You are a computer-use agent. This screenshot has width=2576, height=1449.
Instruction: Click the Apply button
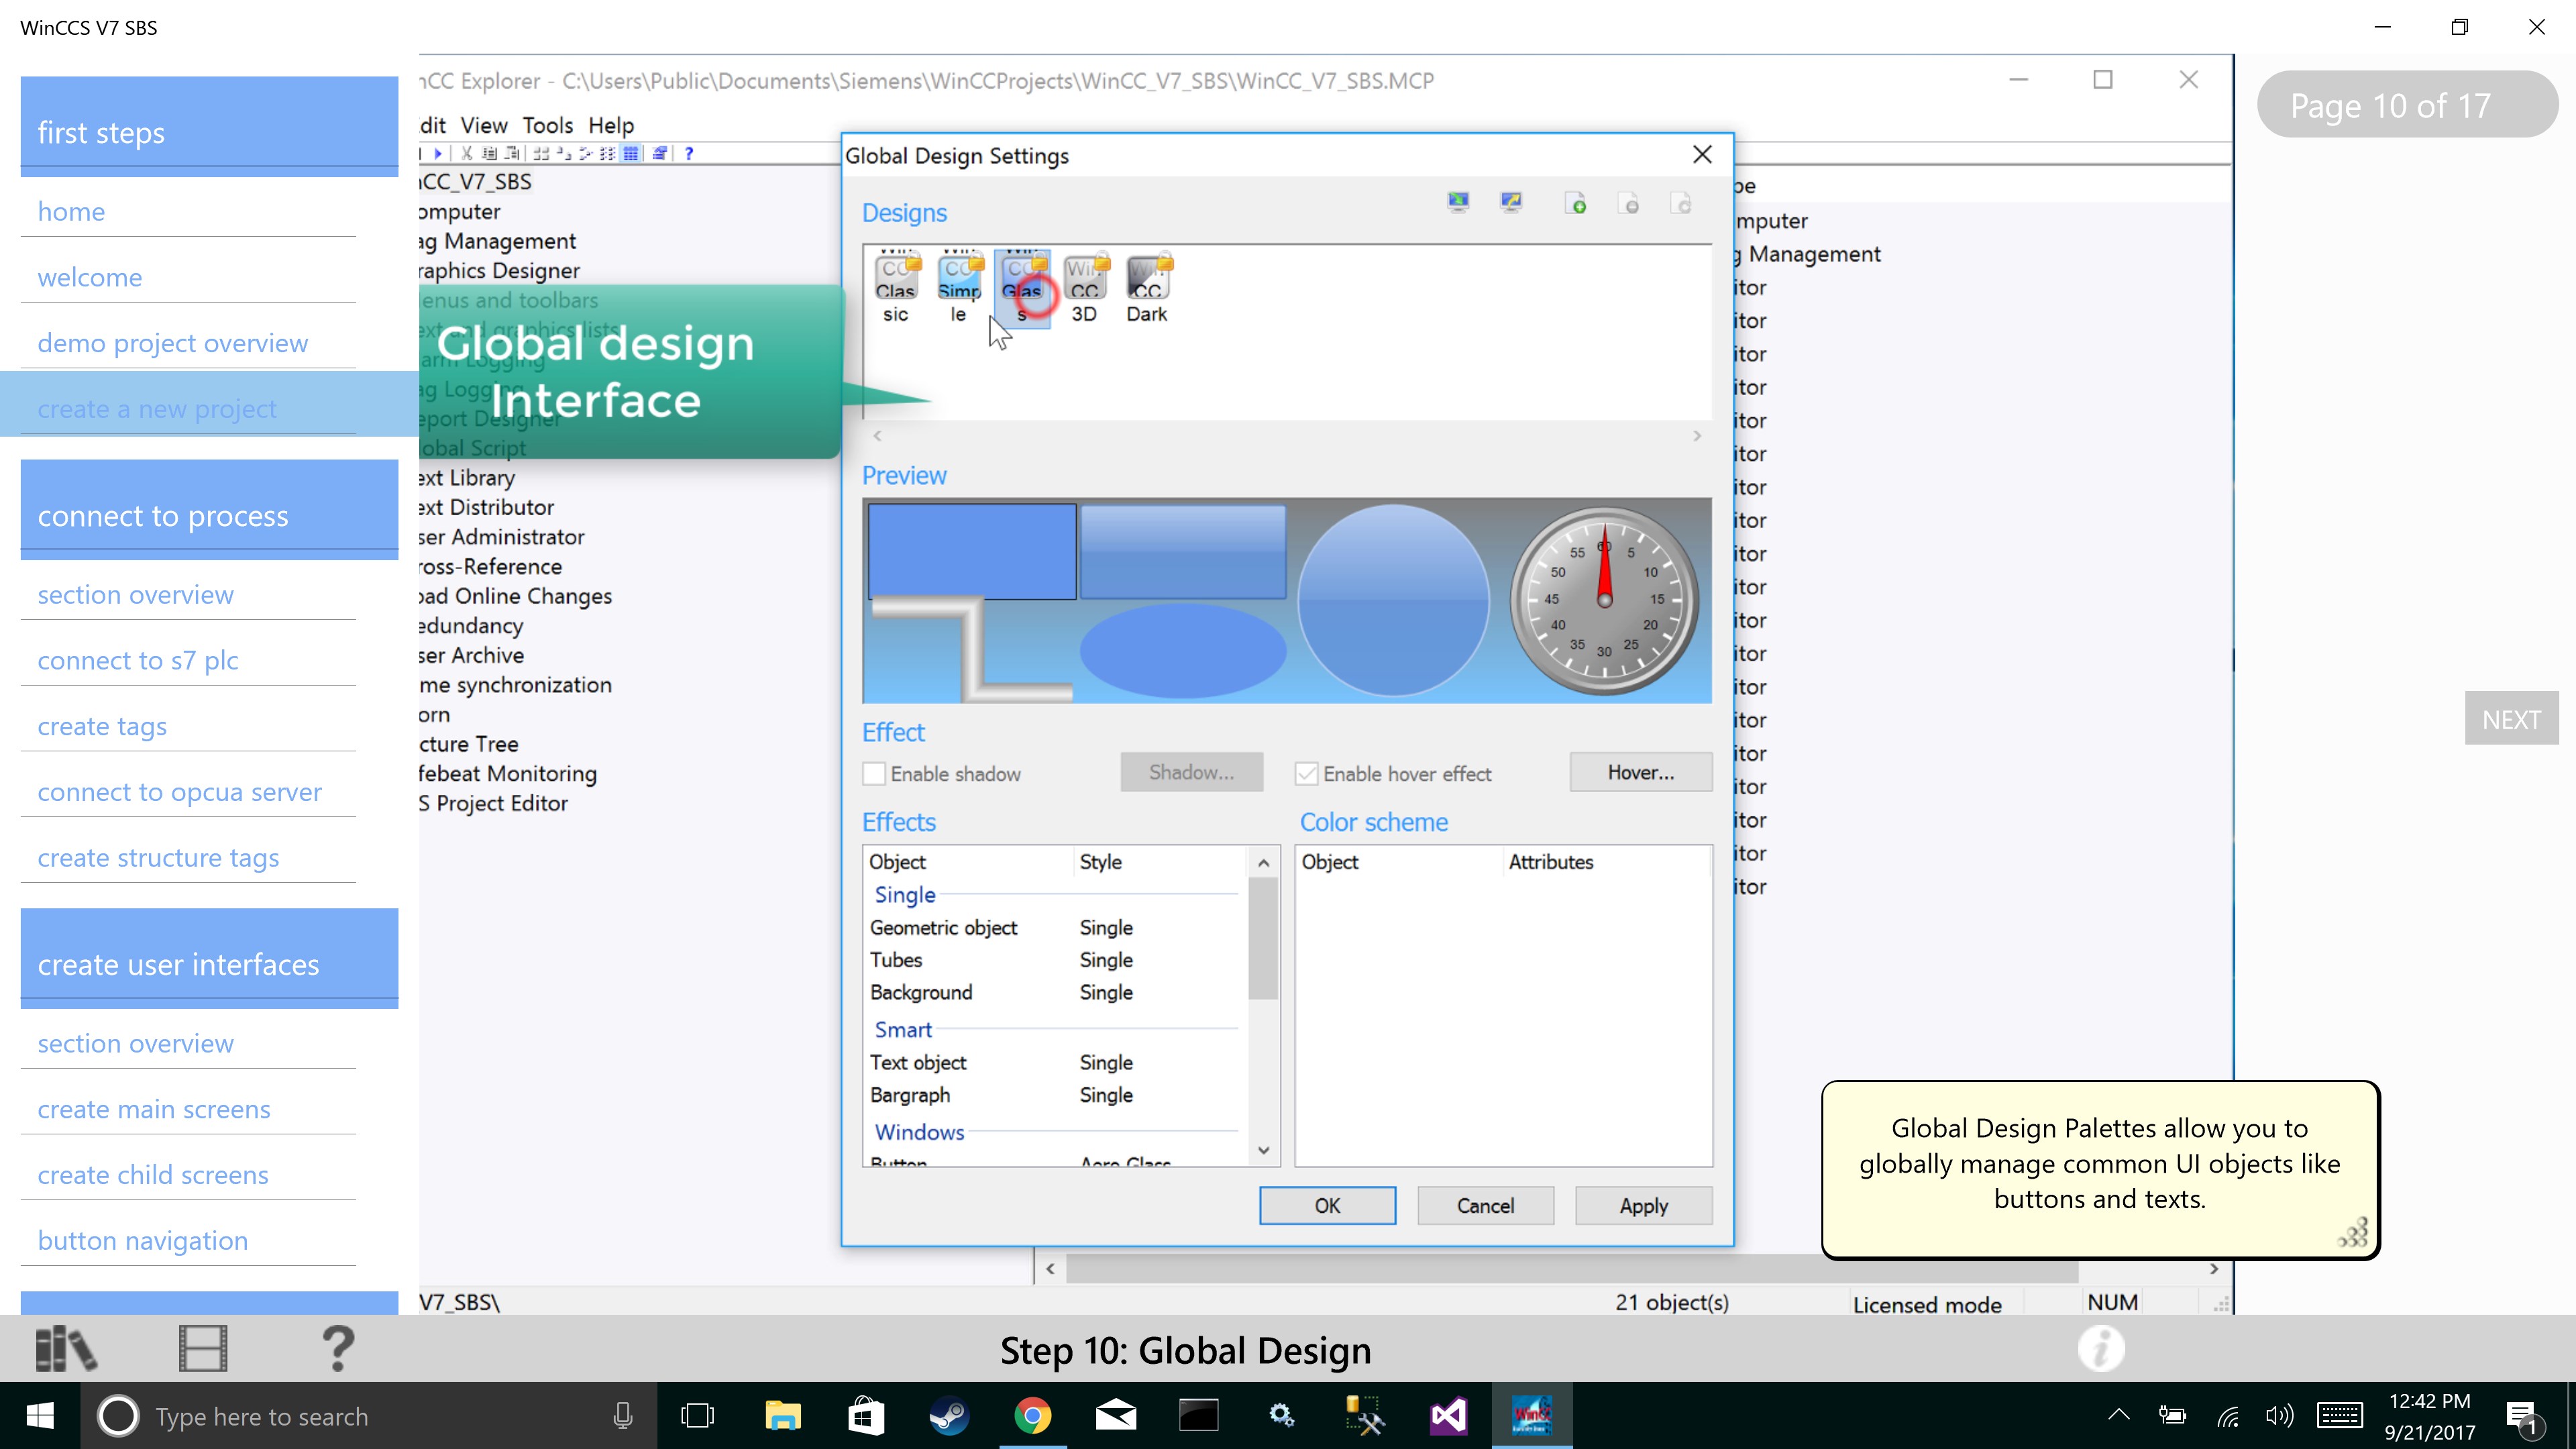[1643, 1205]
